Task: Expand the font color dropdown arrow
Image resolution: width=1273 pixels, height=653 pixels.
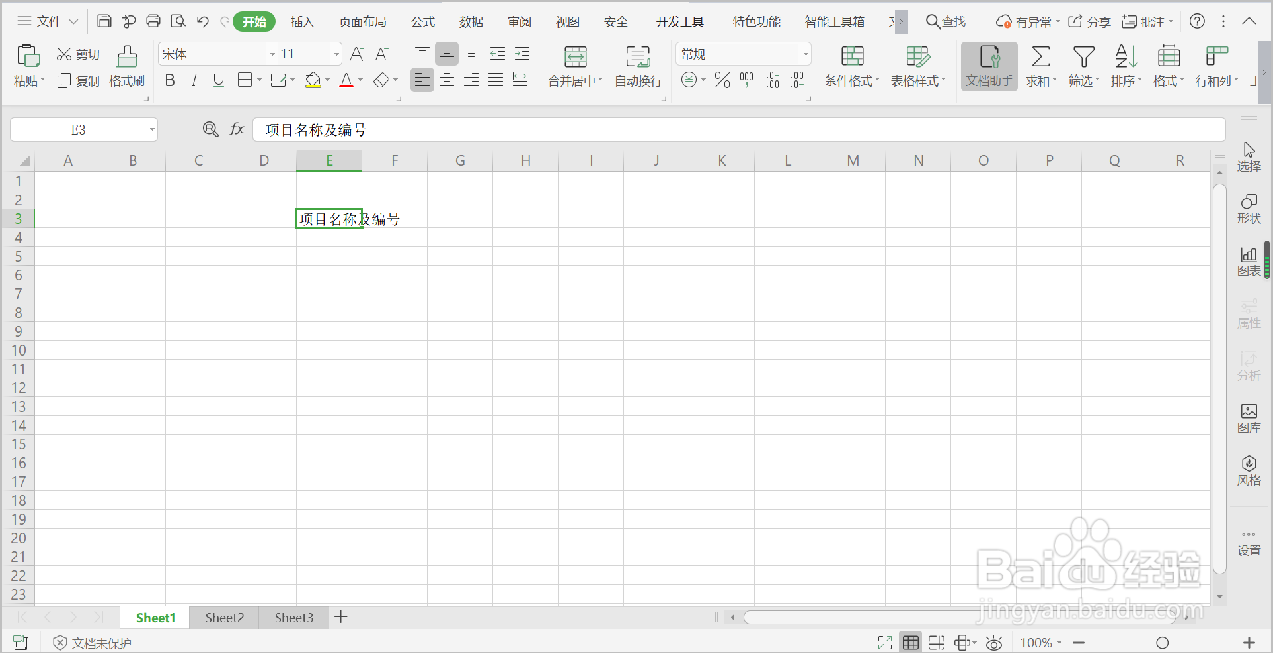Action: 360,80
